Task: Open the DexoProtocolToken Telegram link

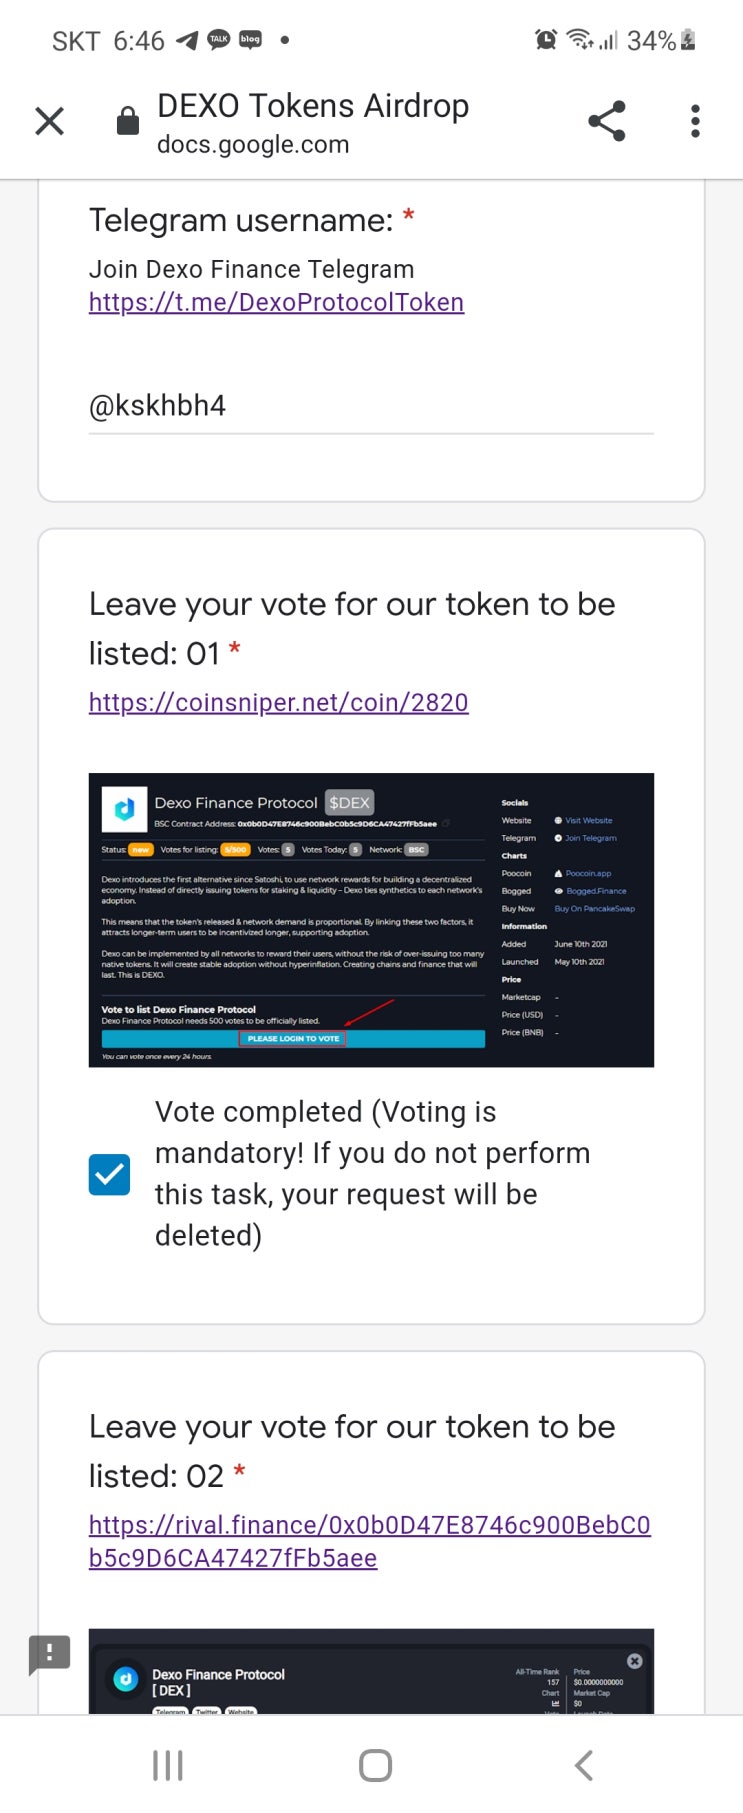Action: pyautogui.click(x=276, y=302)
